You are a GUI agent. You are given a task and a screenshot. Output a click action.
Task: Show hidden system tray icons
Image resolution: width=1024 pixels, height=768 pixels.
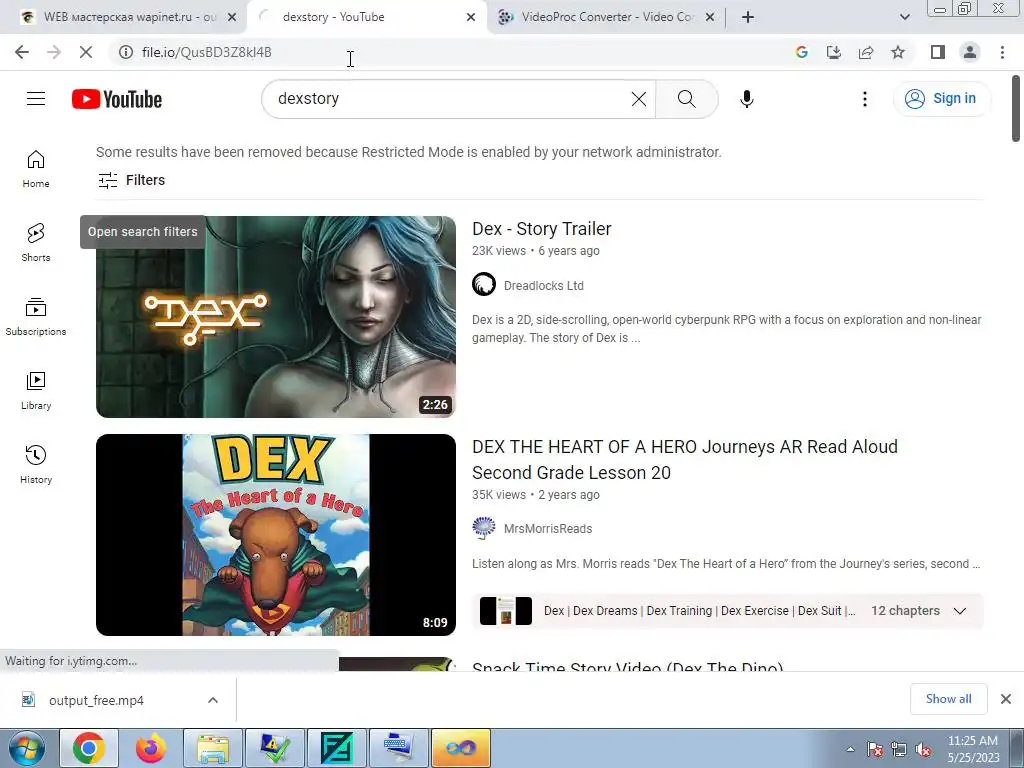(850, 749)
